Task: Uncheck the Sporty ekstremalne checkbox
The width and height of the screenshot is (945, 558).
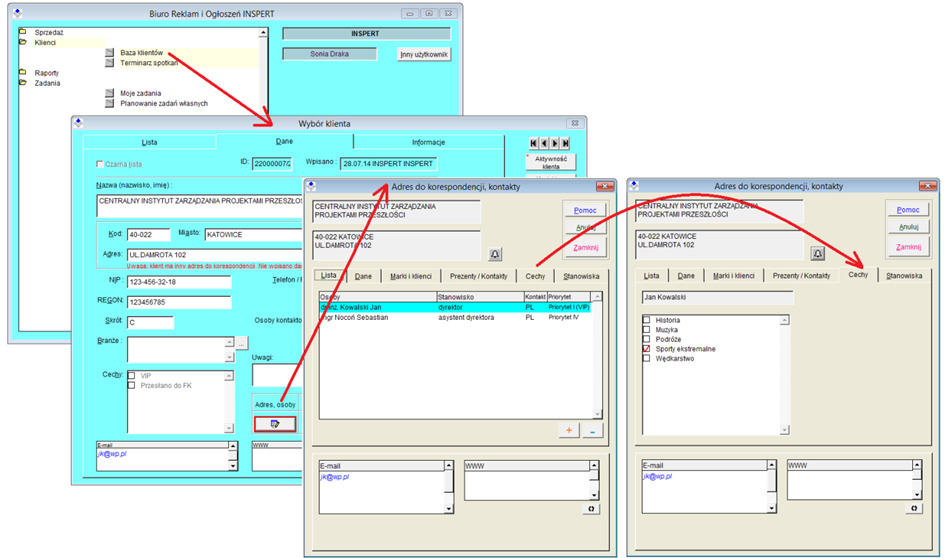Action: 647,349
